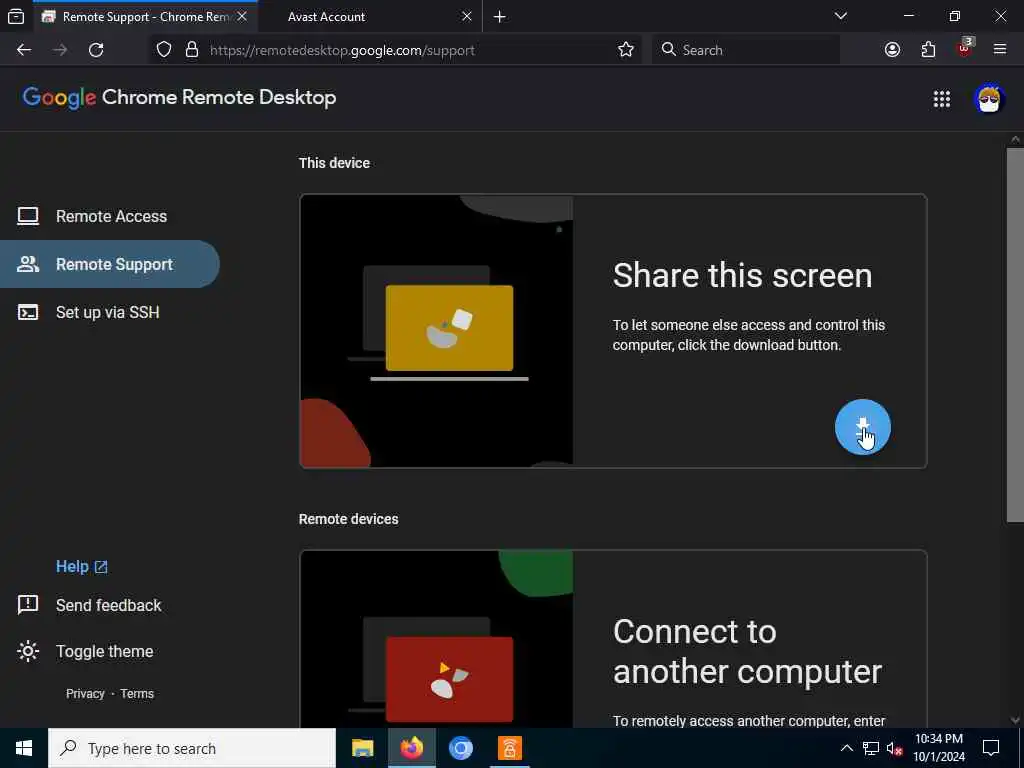Open the network status tray icon
Screen dimensions: 1024x768
(871, 748)
